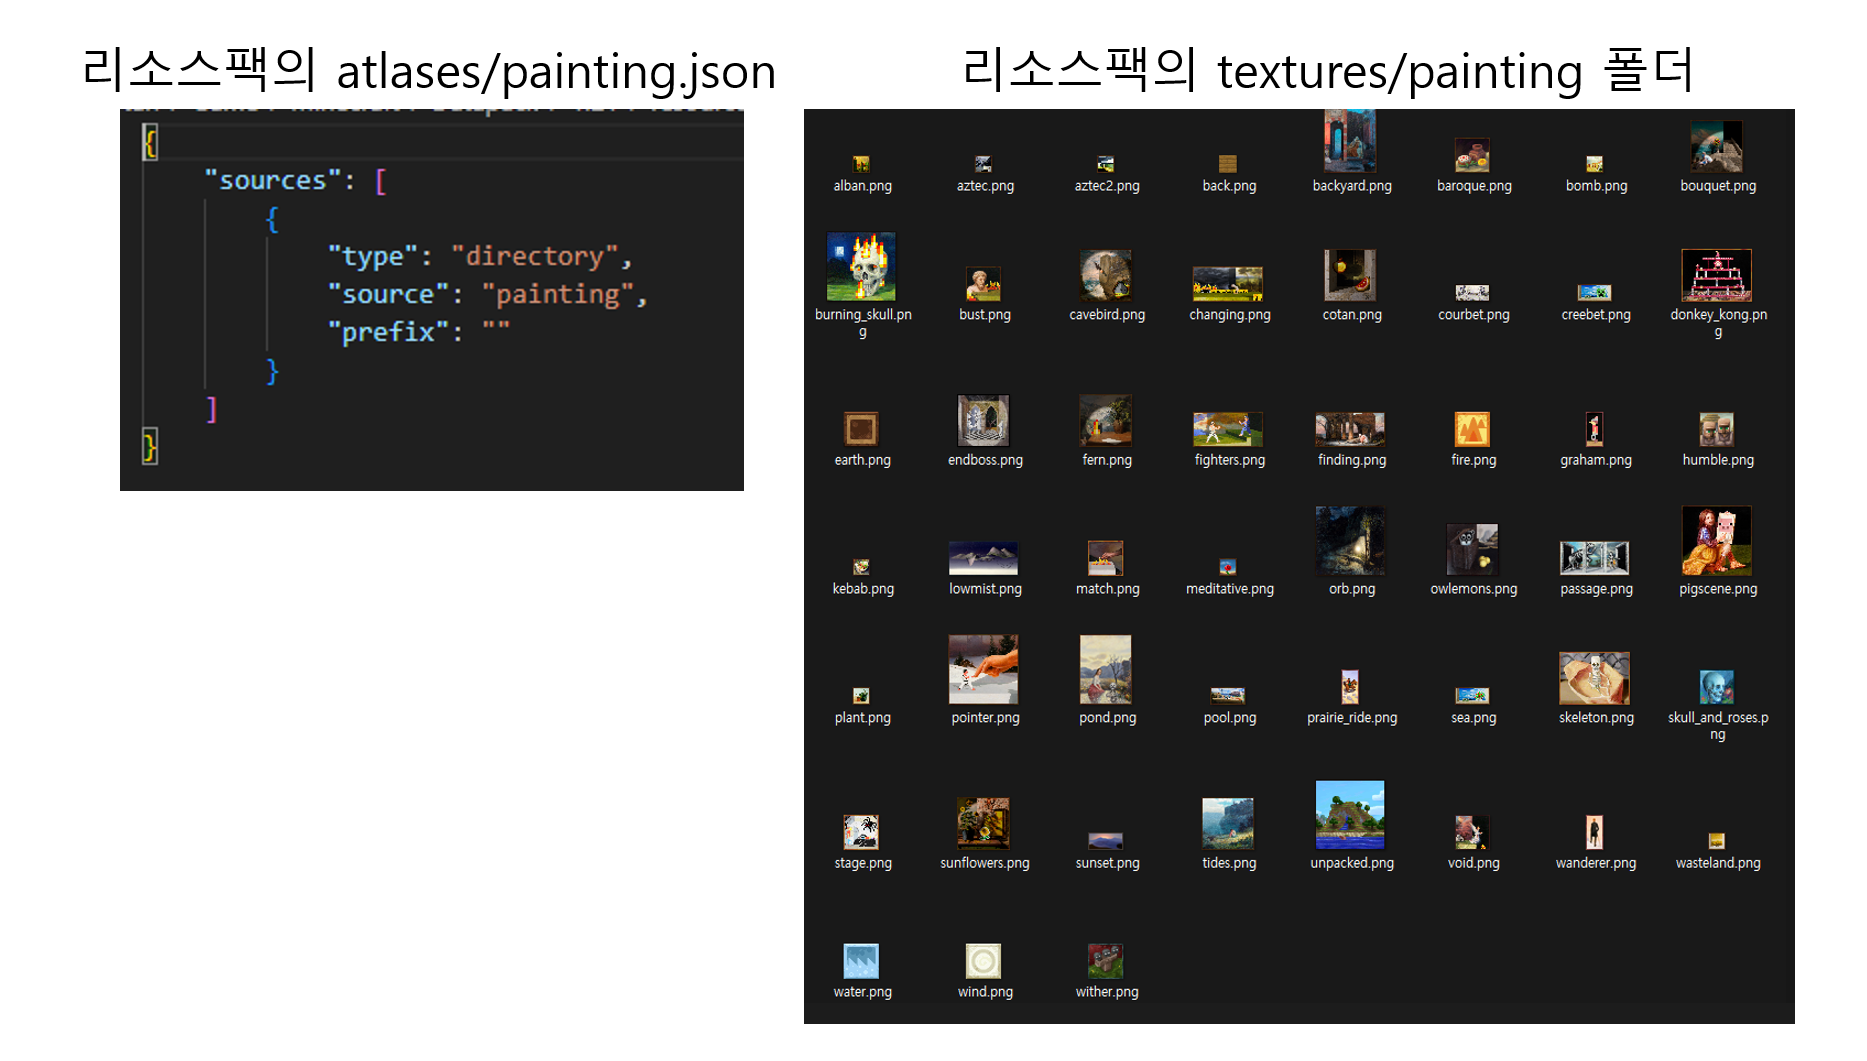This screenshot has height=1061, width=1867.
Task: Open the backyard.png painting texture
Action: tap(1350, 141)
